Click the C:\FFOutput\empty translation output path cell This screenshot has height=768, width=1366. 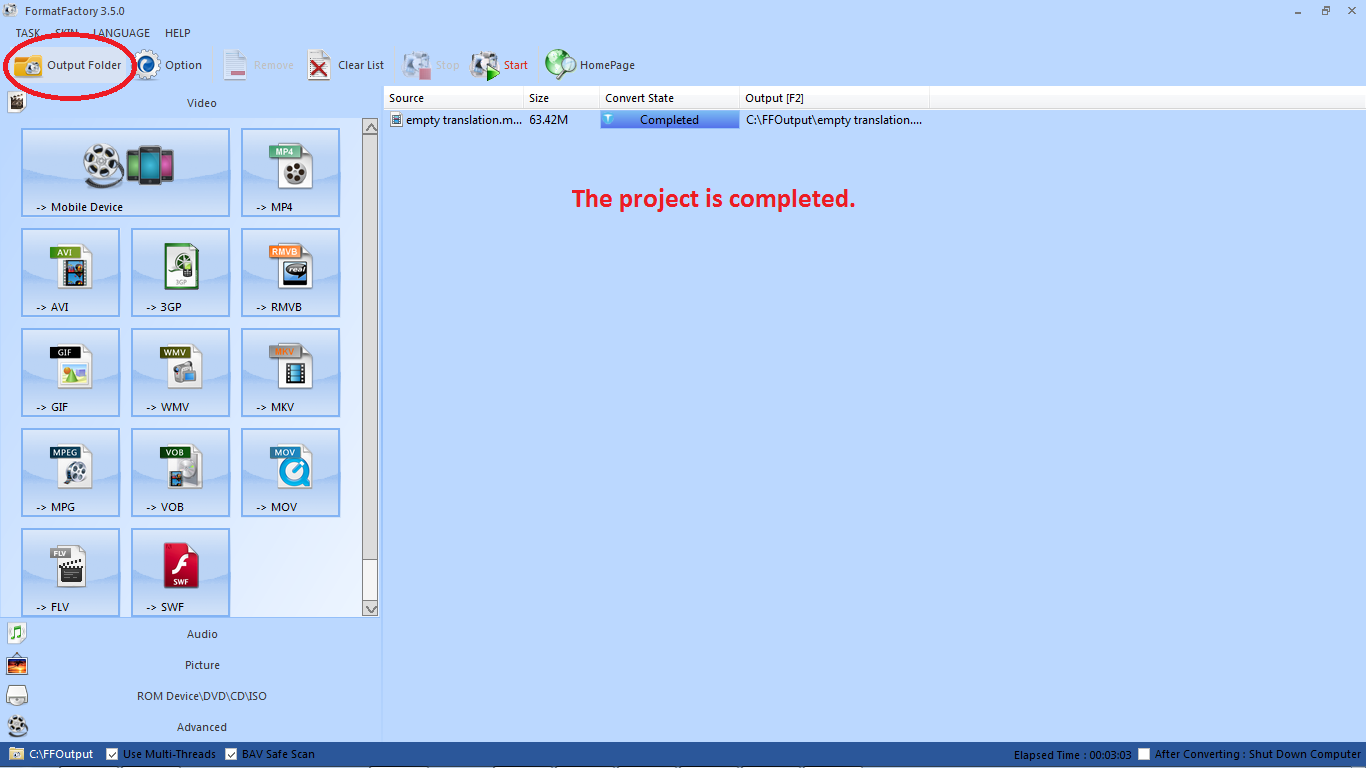click(834, 120)
